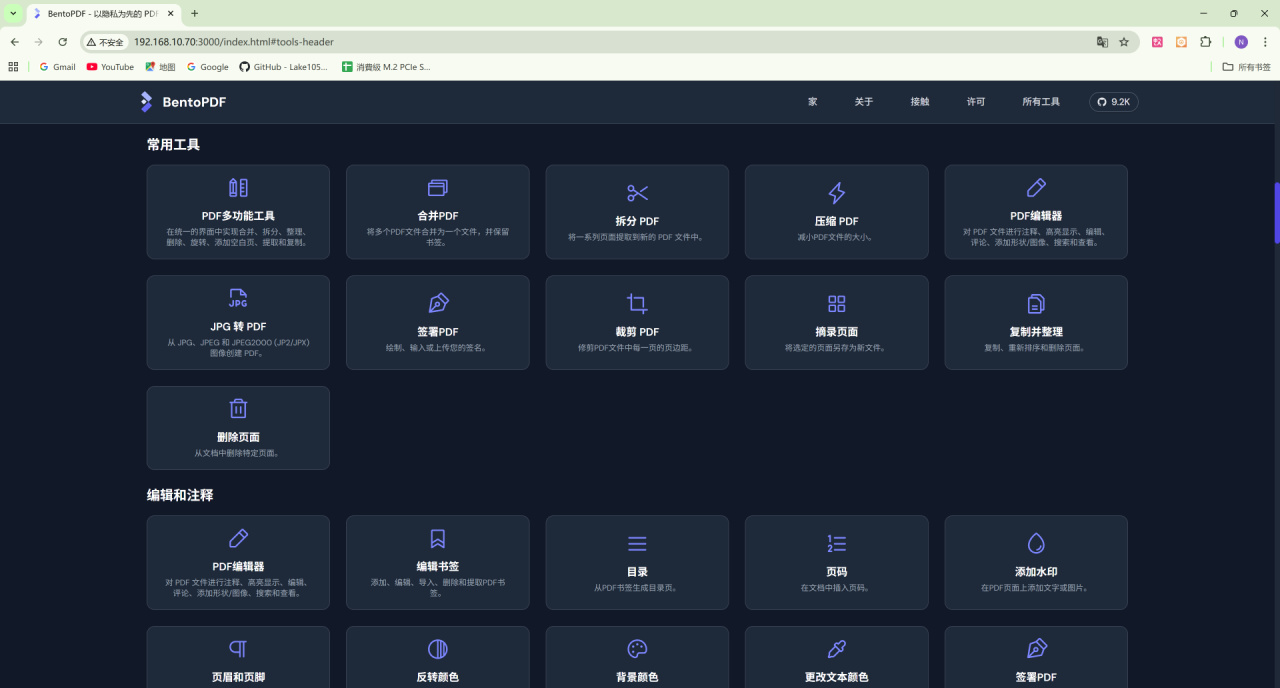Click the lightning bolt icon for 压缩 PDF
The image size is (1280, 688).
coord(836,193)
